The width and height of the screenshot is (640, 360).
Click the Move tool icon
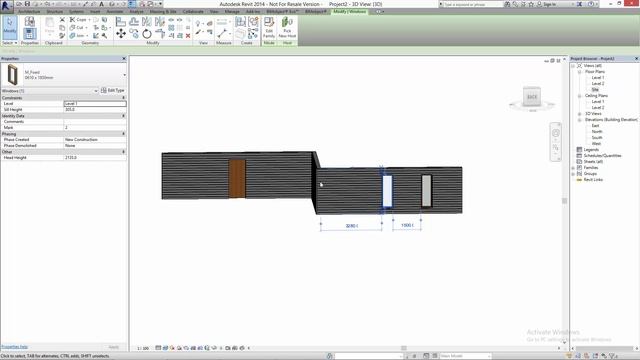(121, 33)
